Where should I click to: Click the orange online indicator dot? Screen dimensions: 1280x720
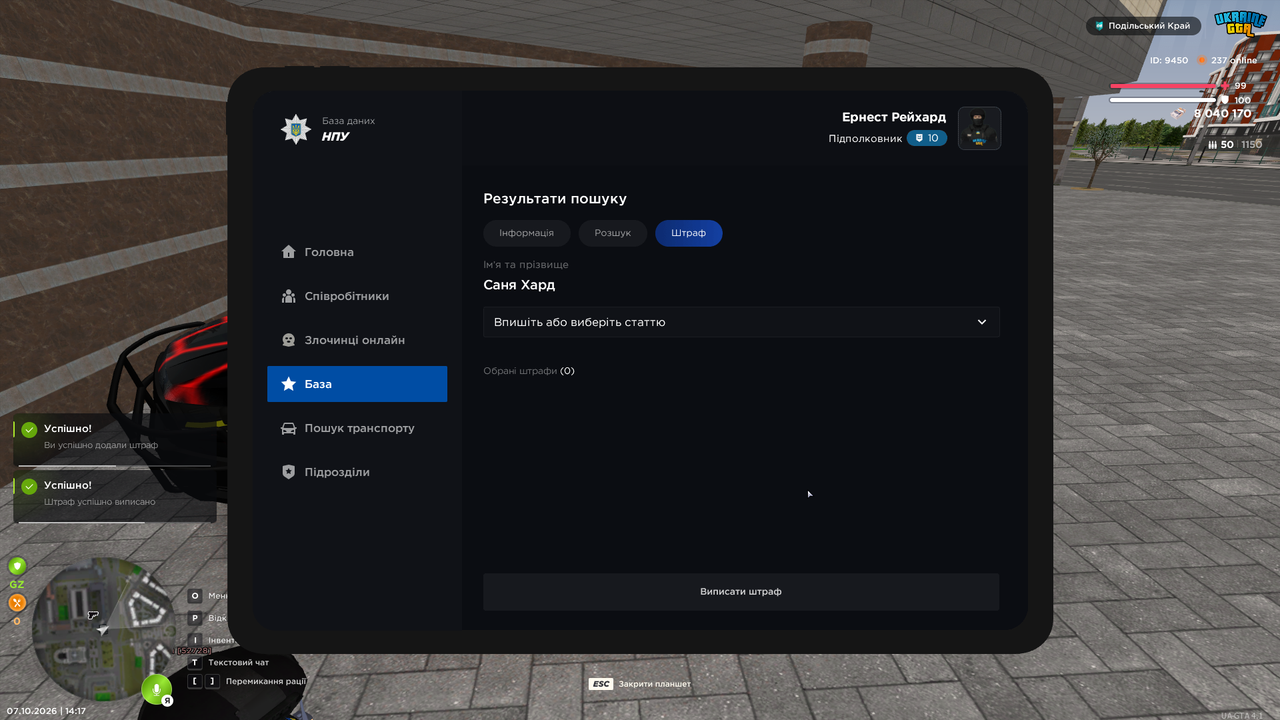click(1203, 60)
